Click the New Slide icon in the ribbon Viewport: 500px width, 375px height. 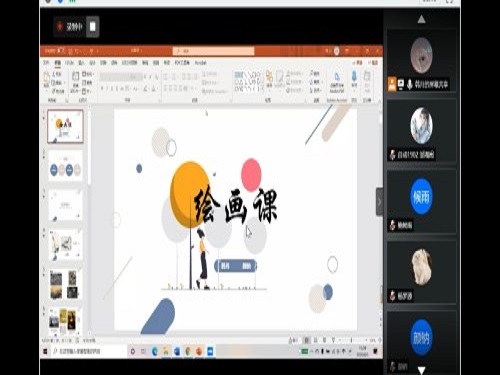click(76, 80)
